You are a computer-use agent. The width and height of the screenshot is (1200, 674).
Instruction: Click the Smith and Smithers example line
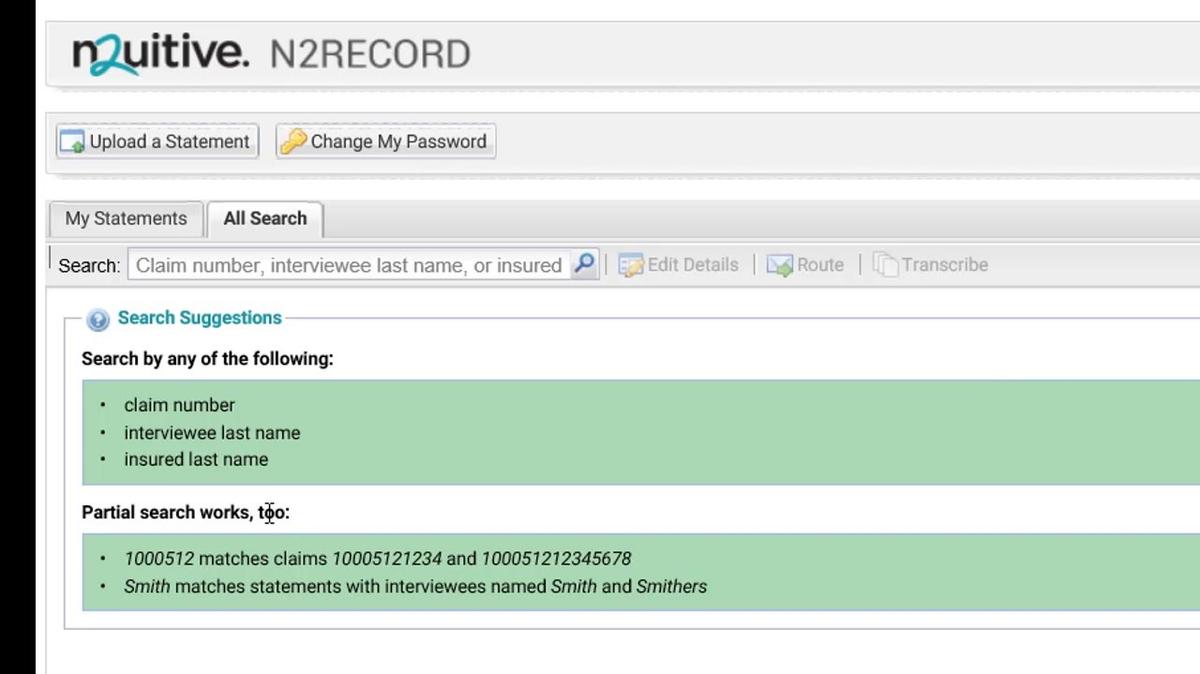coord(415,587)
